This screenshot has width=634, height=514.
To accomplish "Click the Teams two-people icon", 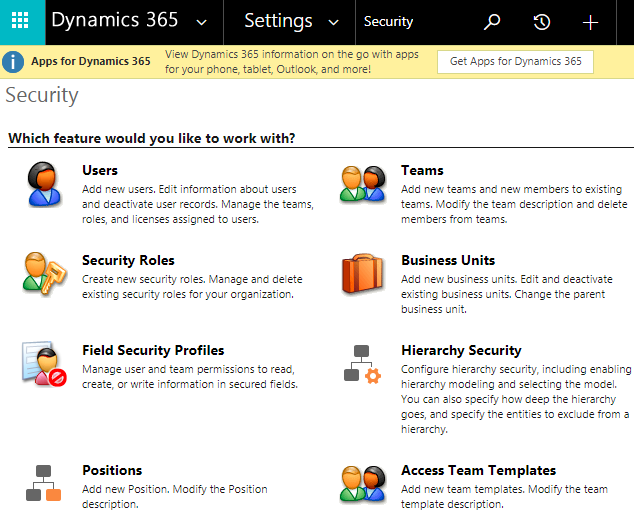I will (363, 184).
